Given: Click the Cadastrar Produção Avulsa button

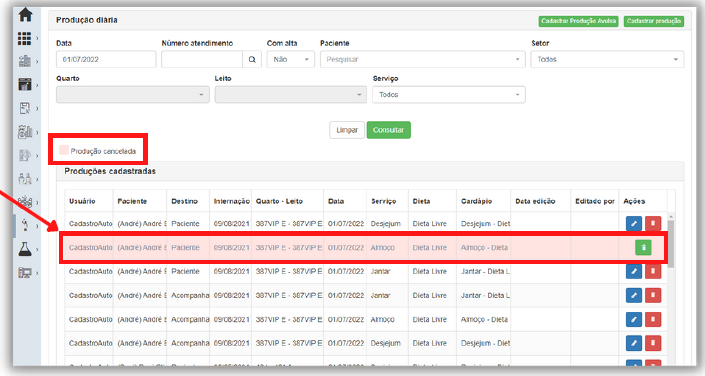Looking at the screenshot, I should [x=578, y=21].
